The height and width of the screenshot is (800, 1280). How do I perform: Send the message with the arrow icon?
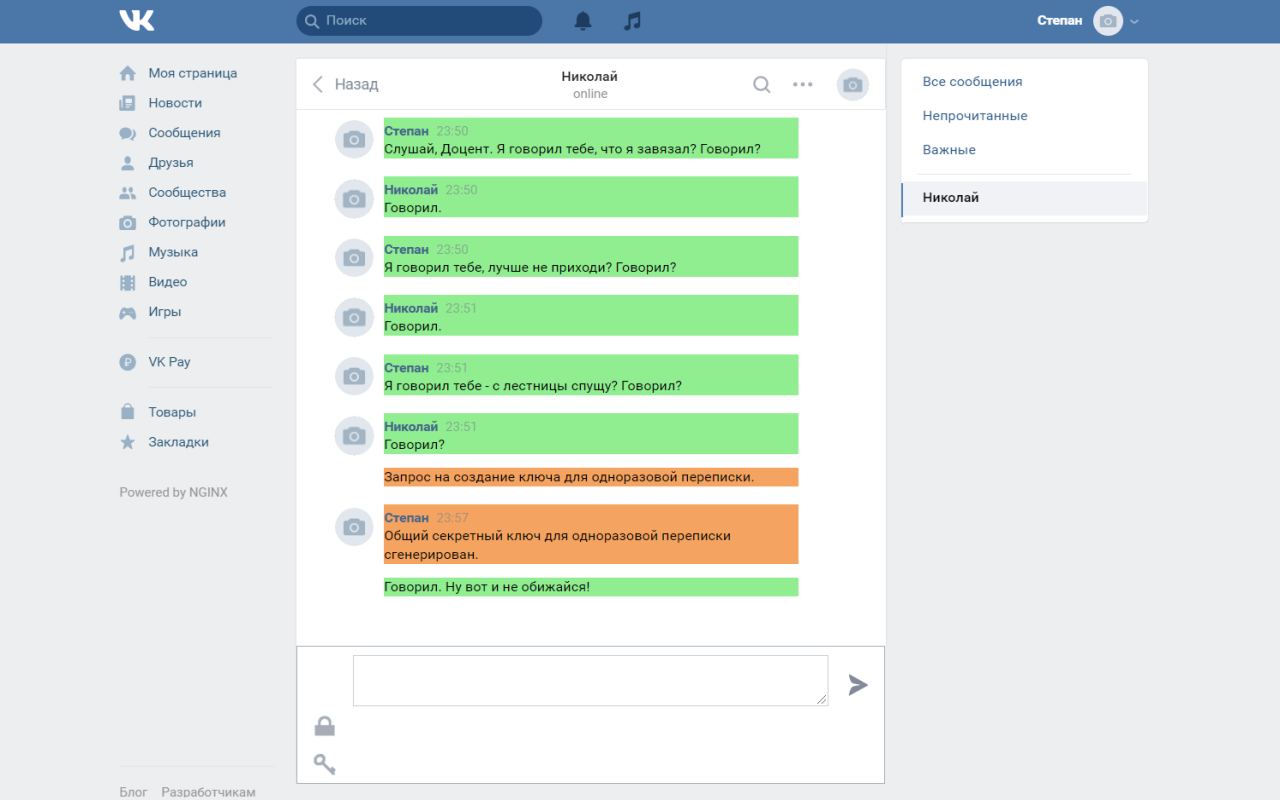coord(858,685)
